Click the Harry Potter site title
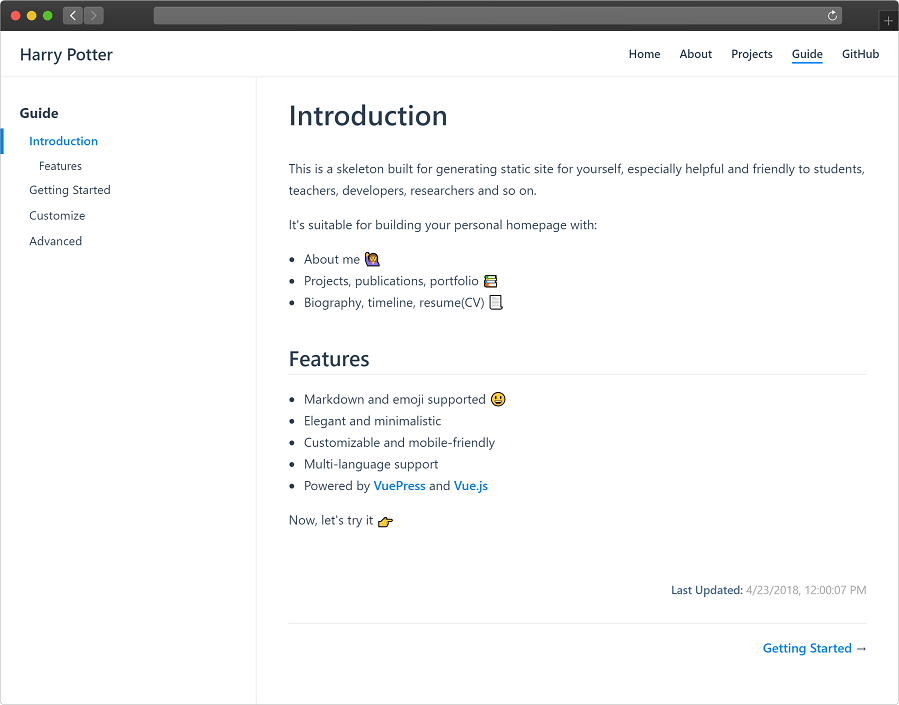 pos(67,54)
